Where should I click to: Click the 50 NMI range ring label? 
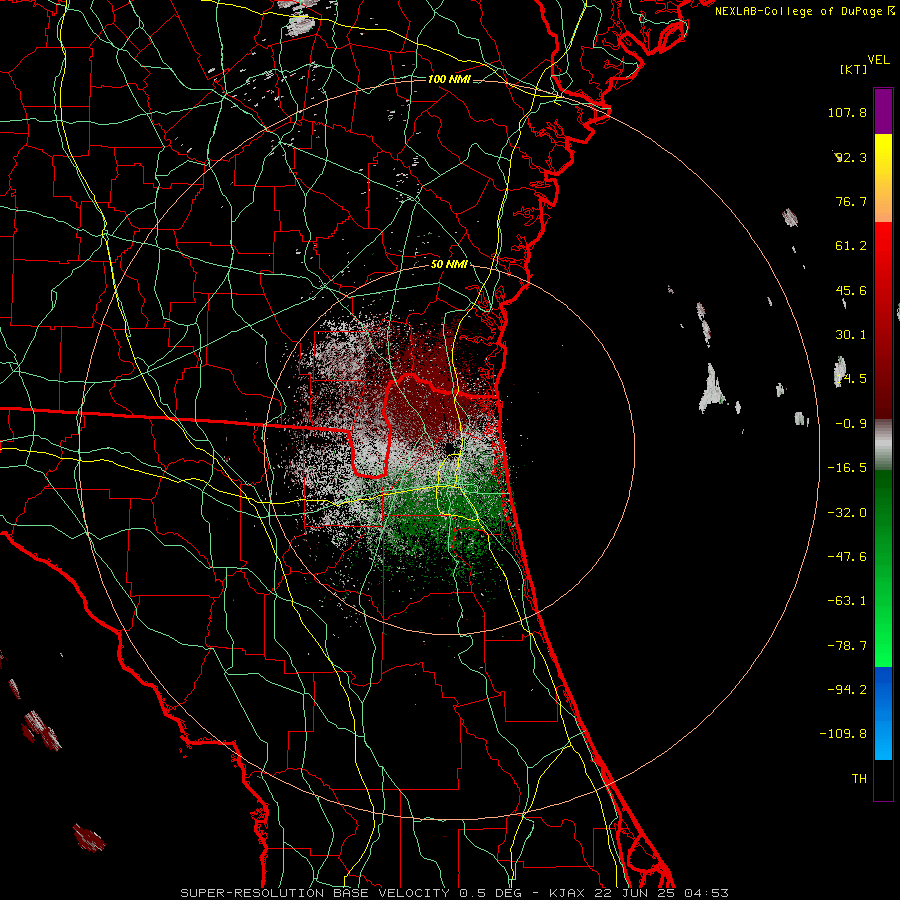(x=449, y=265)
